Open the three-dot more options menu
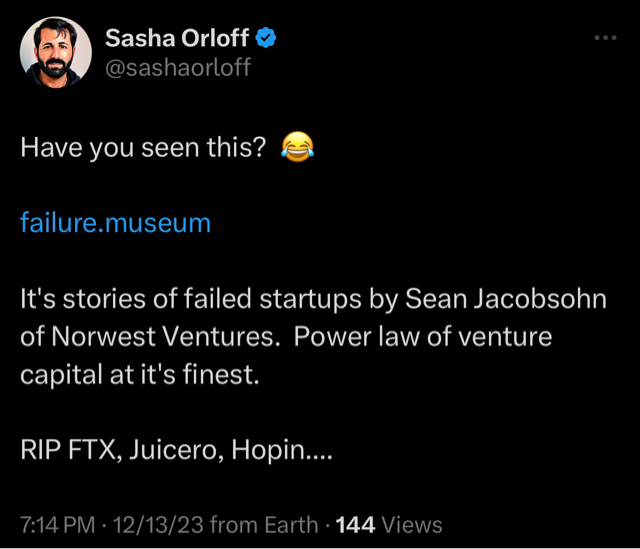The width and height of the screenshot is (640, 549). 606,38
